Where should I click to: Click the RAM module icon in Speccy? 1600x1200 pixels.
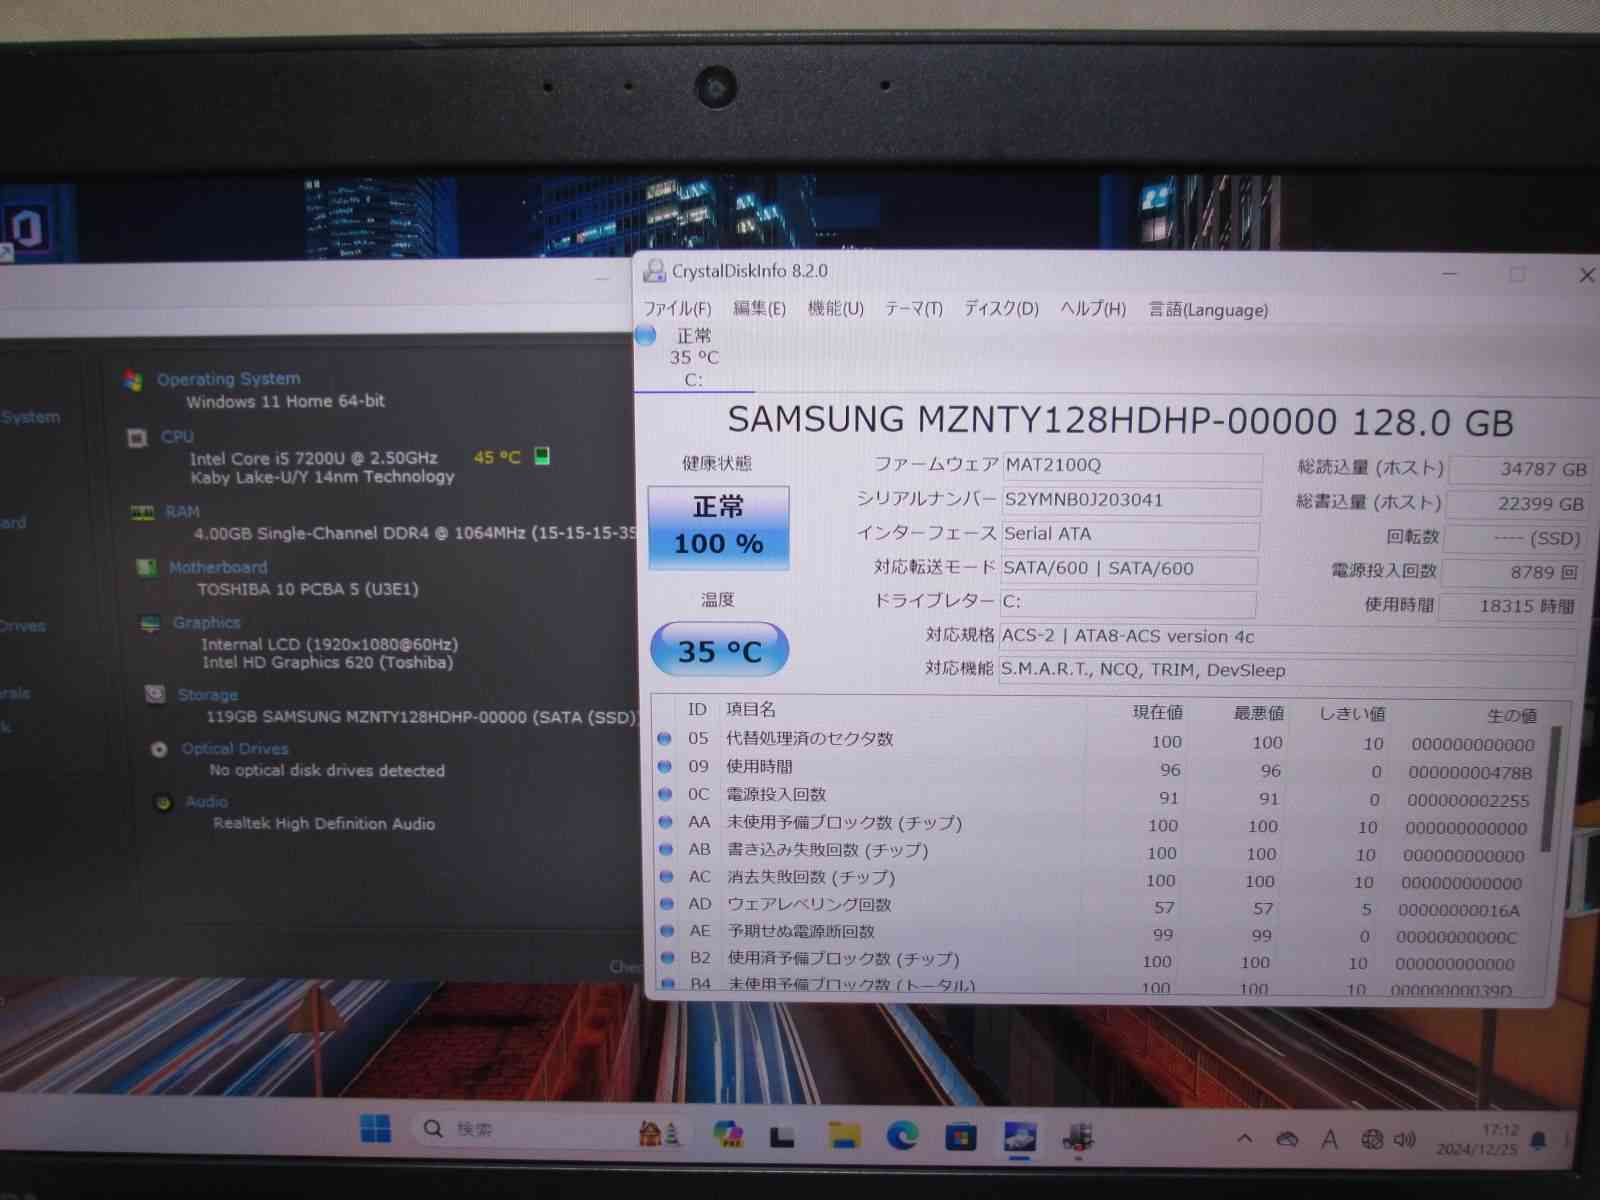tap(141, 513)
